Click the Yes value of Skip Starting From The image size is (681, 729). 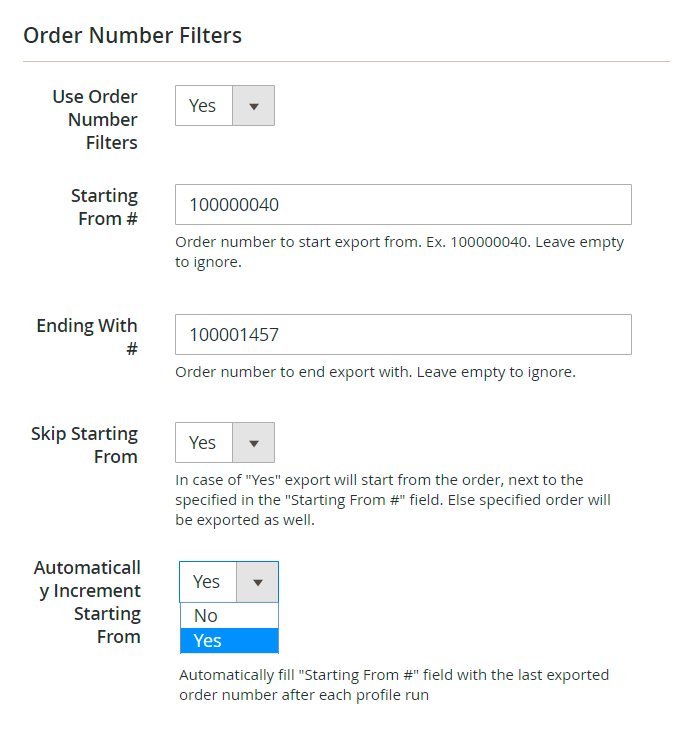[203, 442]
